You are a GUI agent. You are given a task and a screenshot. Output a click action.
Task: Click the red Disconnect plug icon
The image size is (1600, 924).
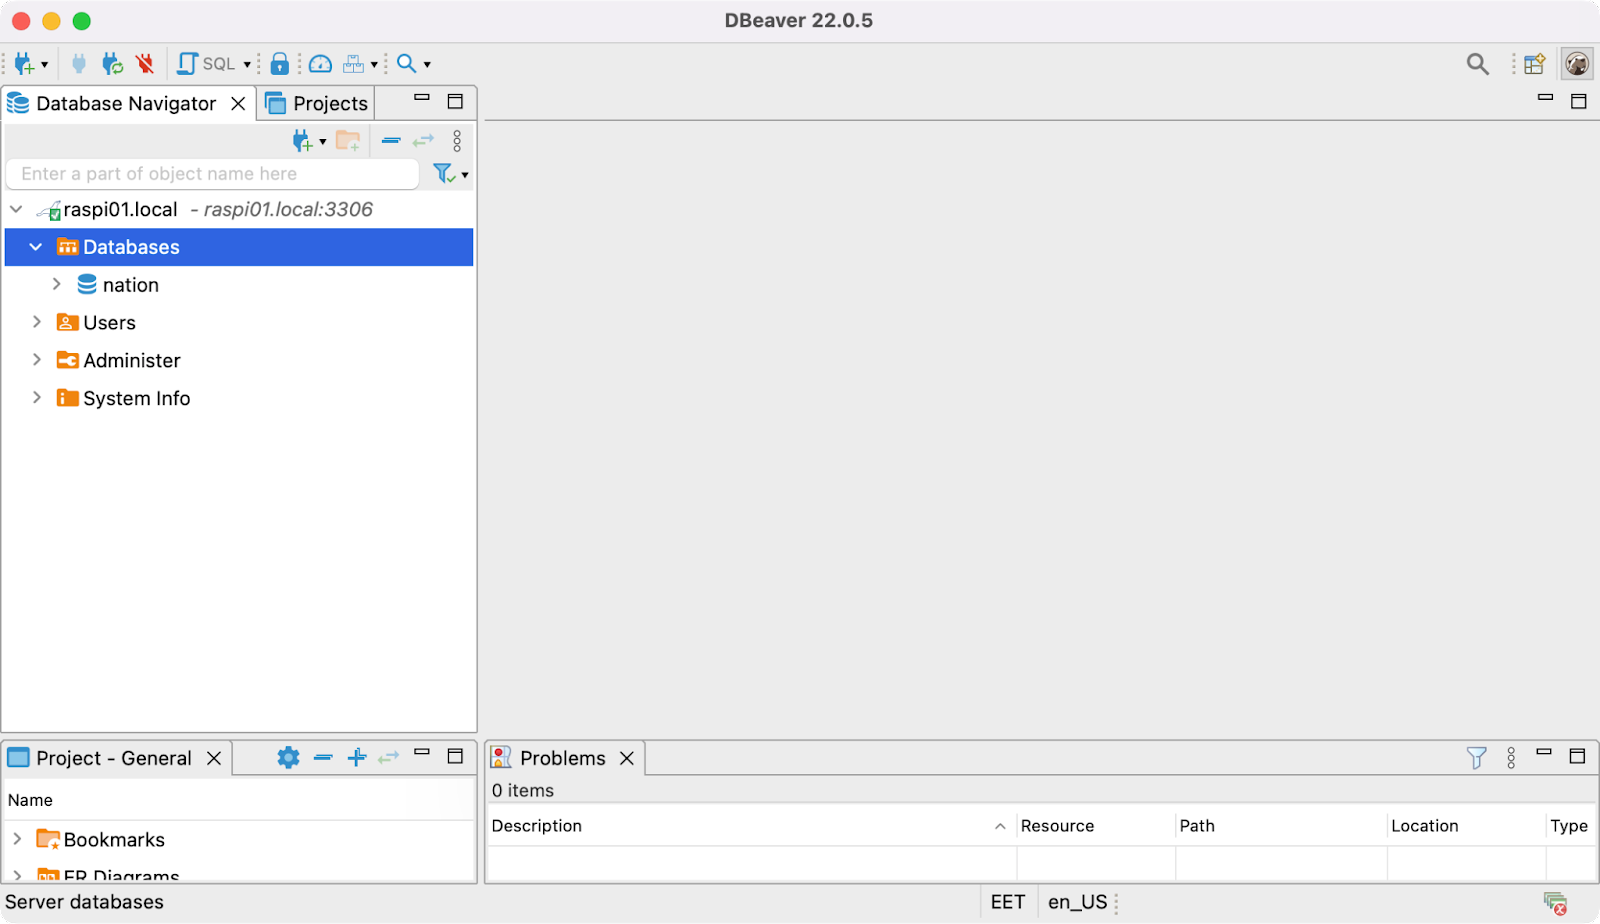click(145, 64)
